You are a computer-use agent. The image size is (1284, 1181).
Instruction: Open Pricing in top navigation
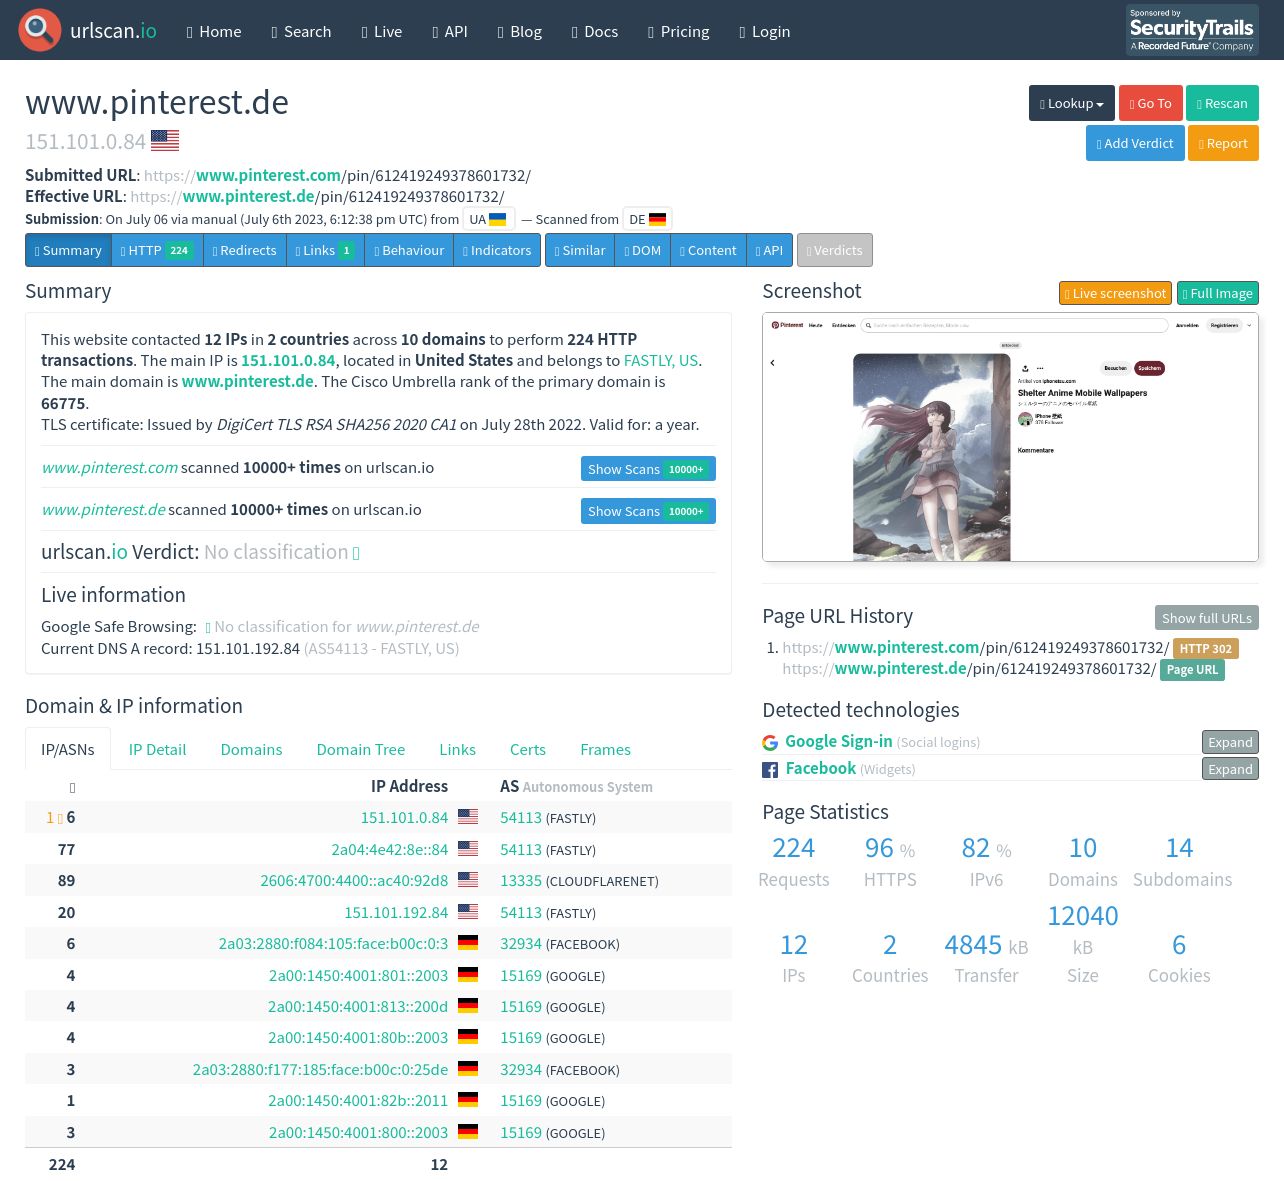pyautogui.click(x=679, y=31)
